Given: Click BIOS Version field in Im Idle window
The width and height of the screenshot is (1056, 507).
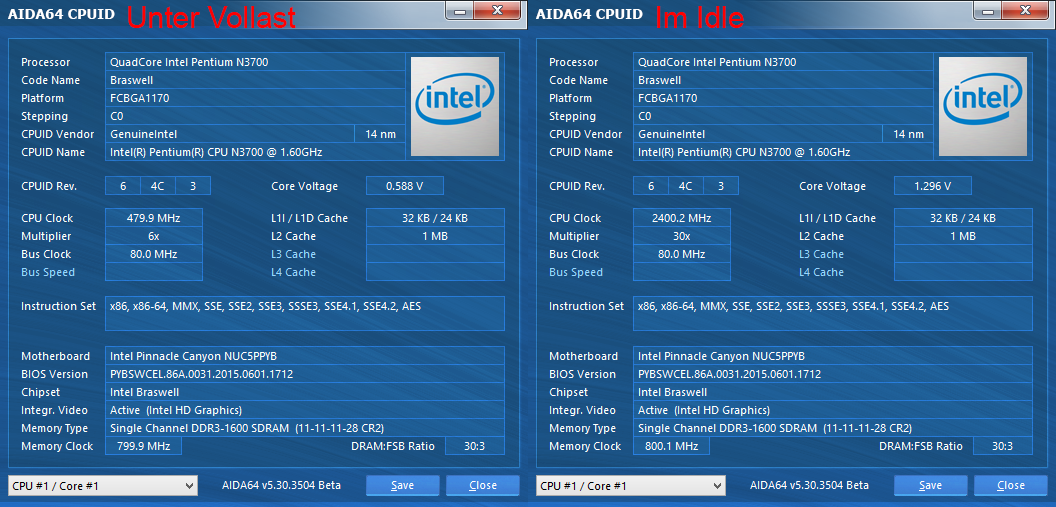Looking at the screenshot, I should tap(833, 374).
